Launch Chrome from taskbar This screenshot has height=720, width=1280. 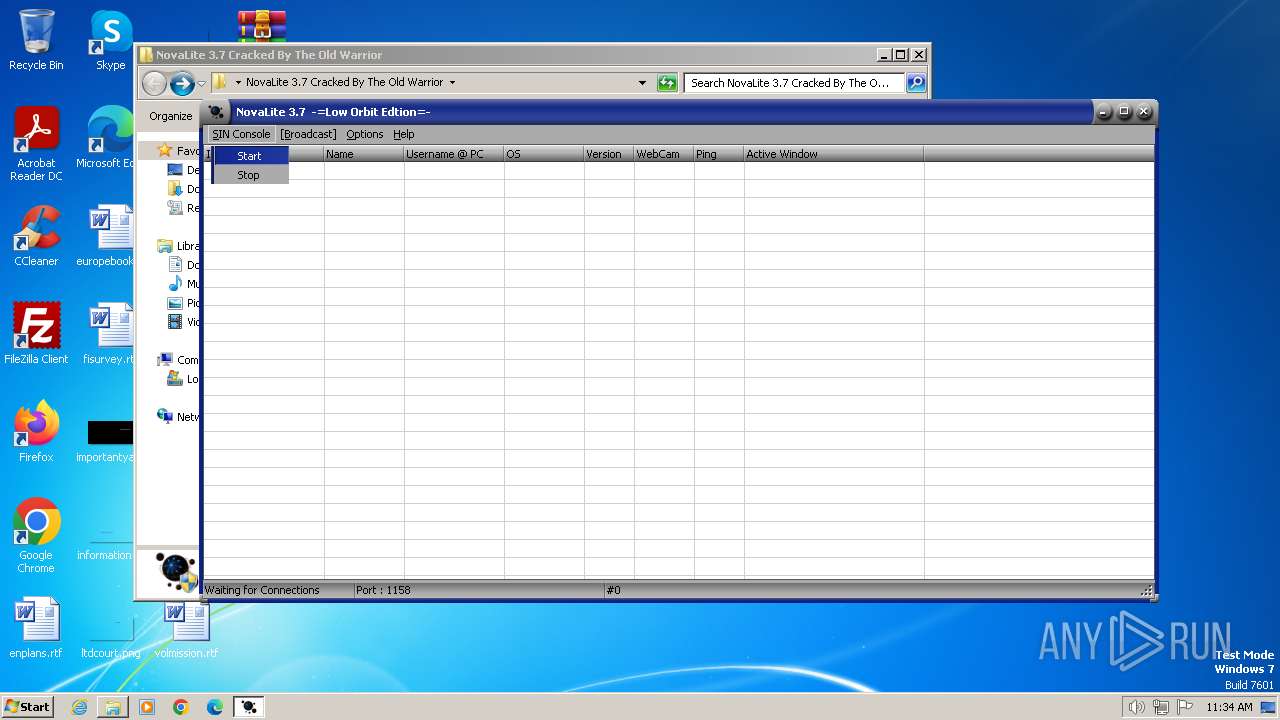click(181, 707)
